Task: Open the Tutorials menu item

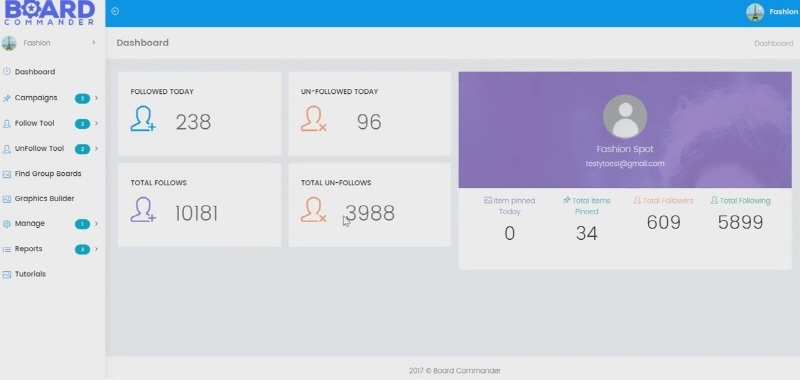Action: click(x=30, y=274)
